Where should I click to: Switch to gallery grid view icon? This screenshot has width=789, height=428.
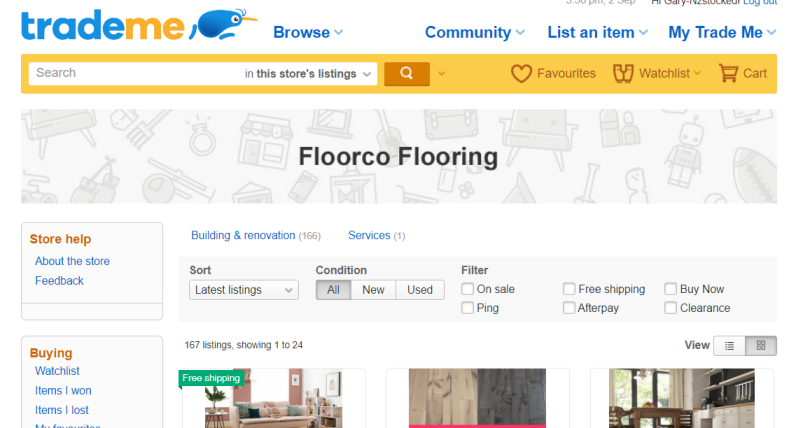click(761, 346)
